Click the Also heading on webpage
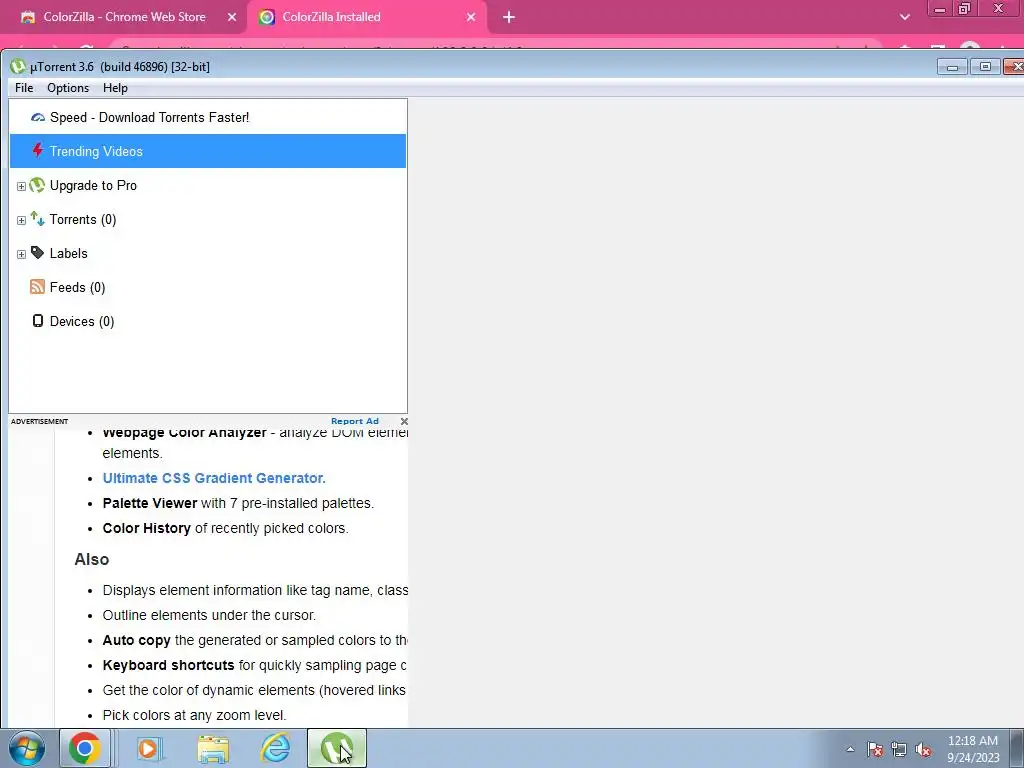 [91, 560]
